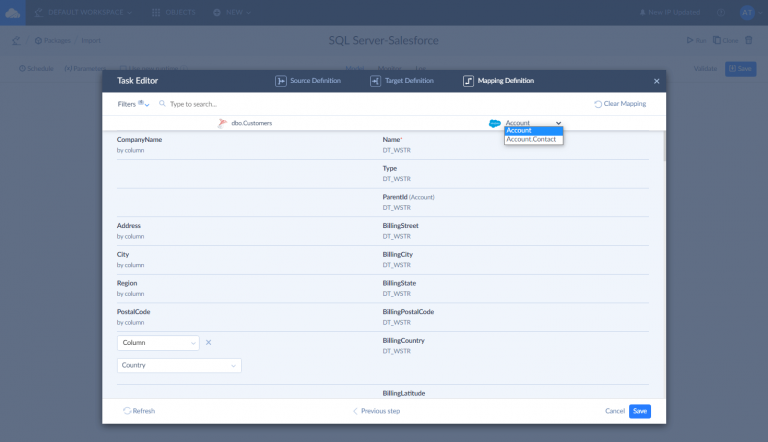Screen dimensions: 768x442
Task: Switch to the Source Definition tab
Action: (x=315, y=80)
